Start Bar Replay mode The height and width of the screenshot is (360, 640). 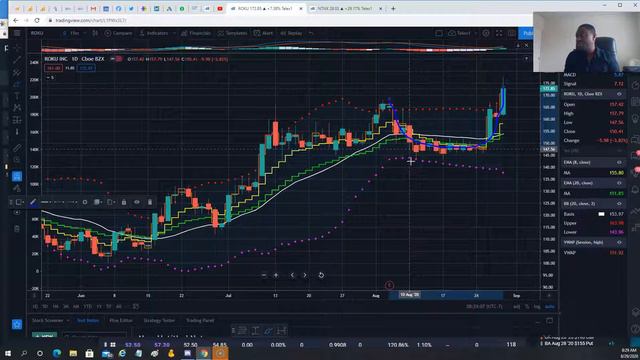[x=291, y=33]
